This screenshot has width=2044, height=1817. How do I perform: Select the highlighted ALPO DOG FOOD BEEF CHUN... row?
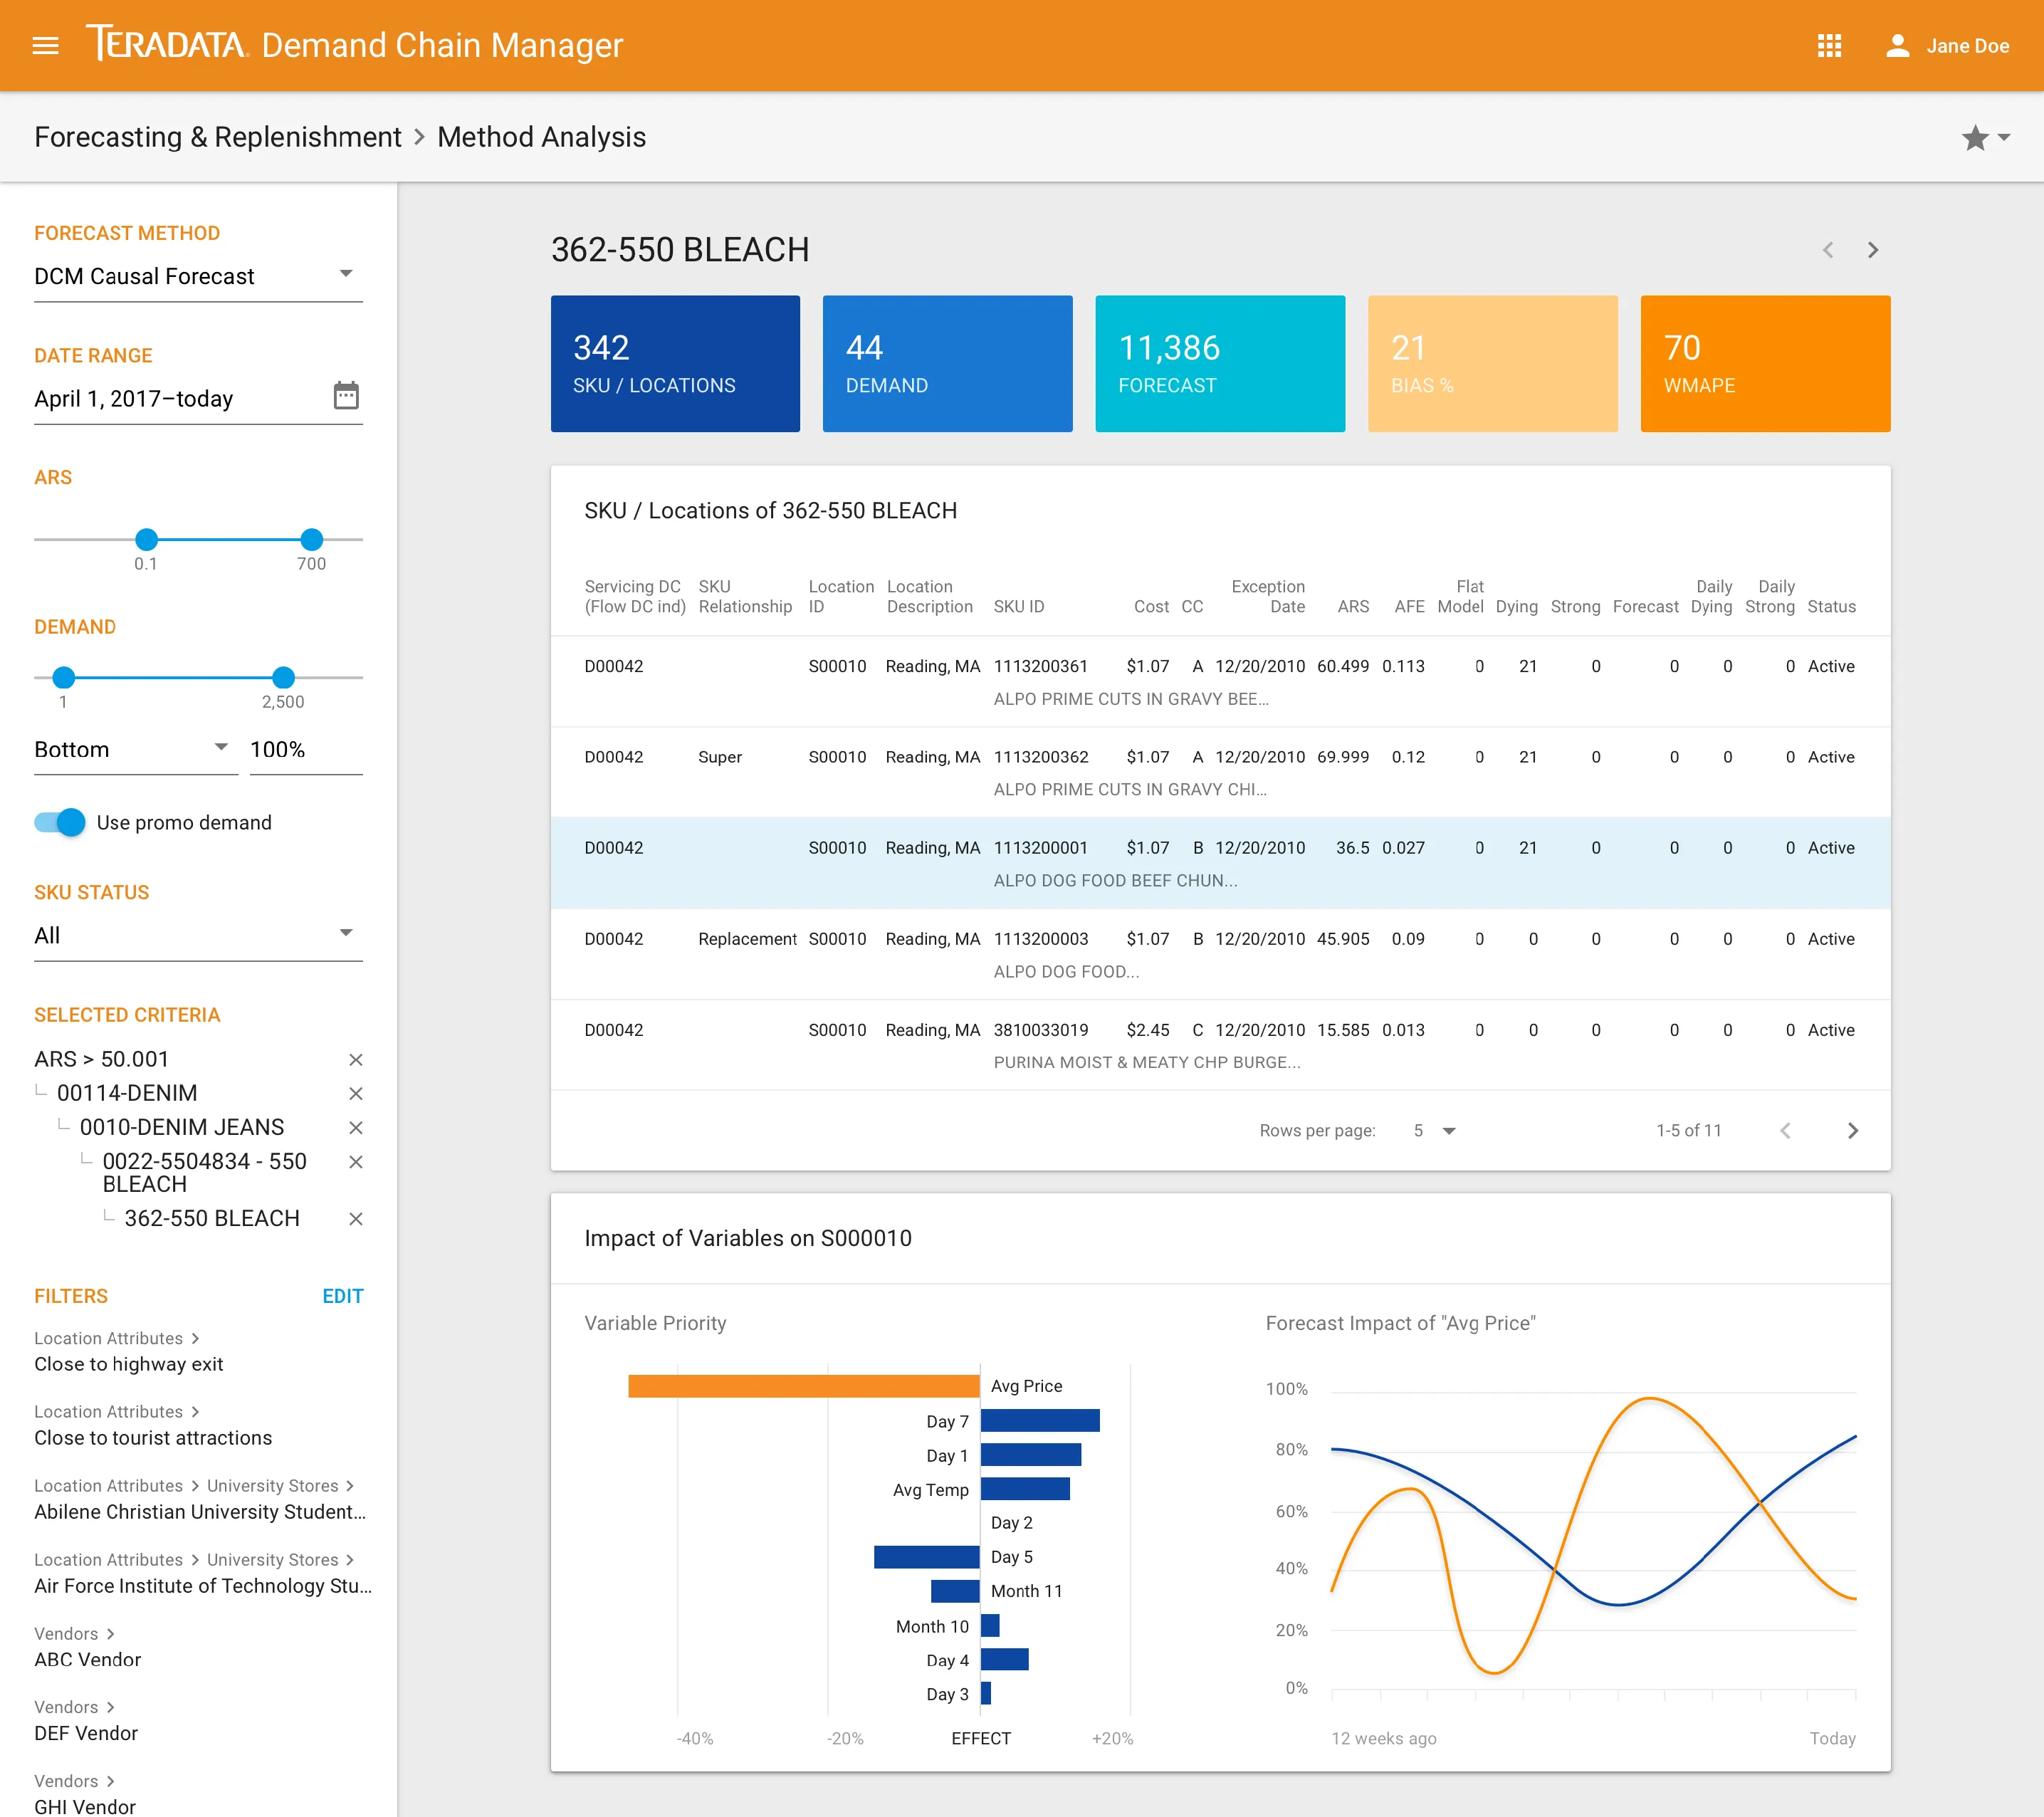[1220, 864]
